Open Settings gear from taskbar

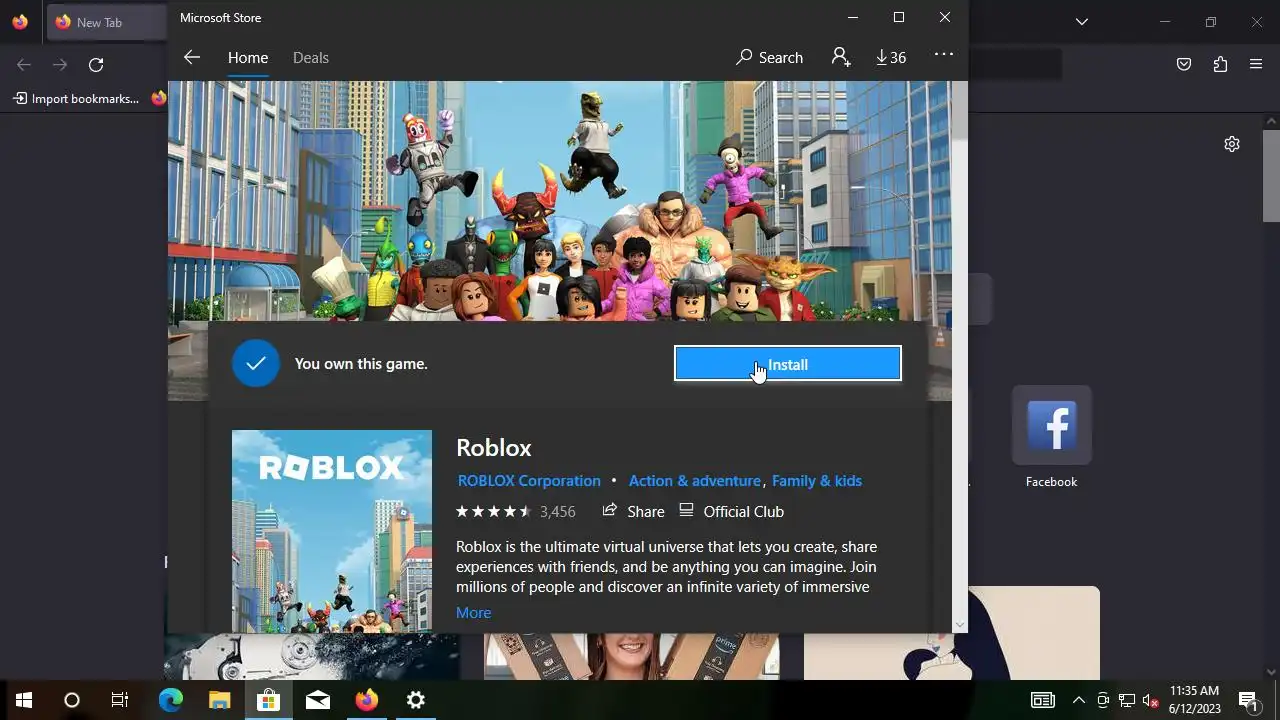pos(416,700)
